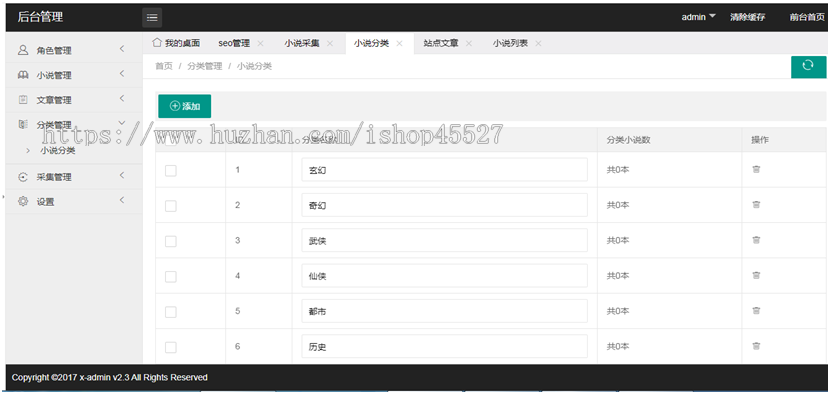Click 首页 in the breadcrumb
The width and height of the screenshot is (830, 394).
tap(164, 66)
